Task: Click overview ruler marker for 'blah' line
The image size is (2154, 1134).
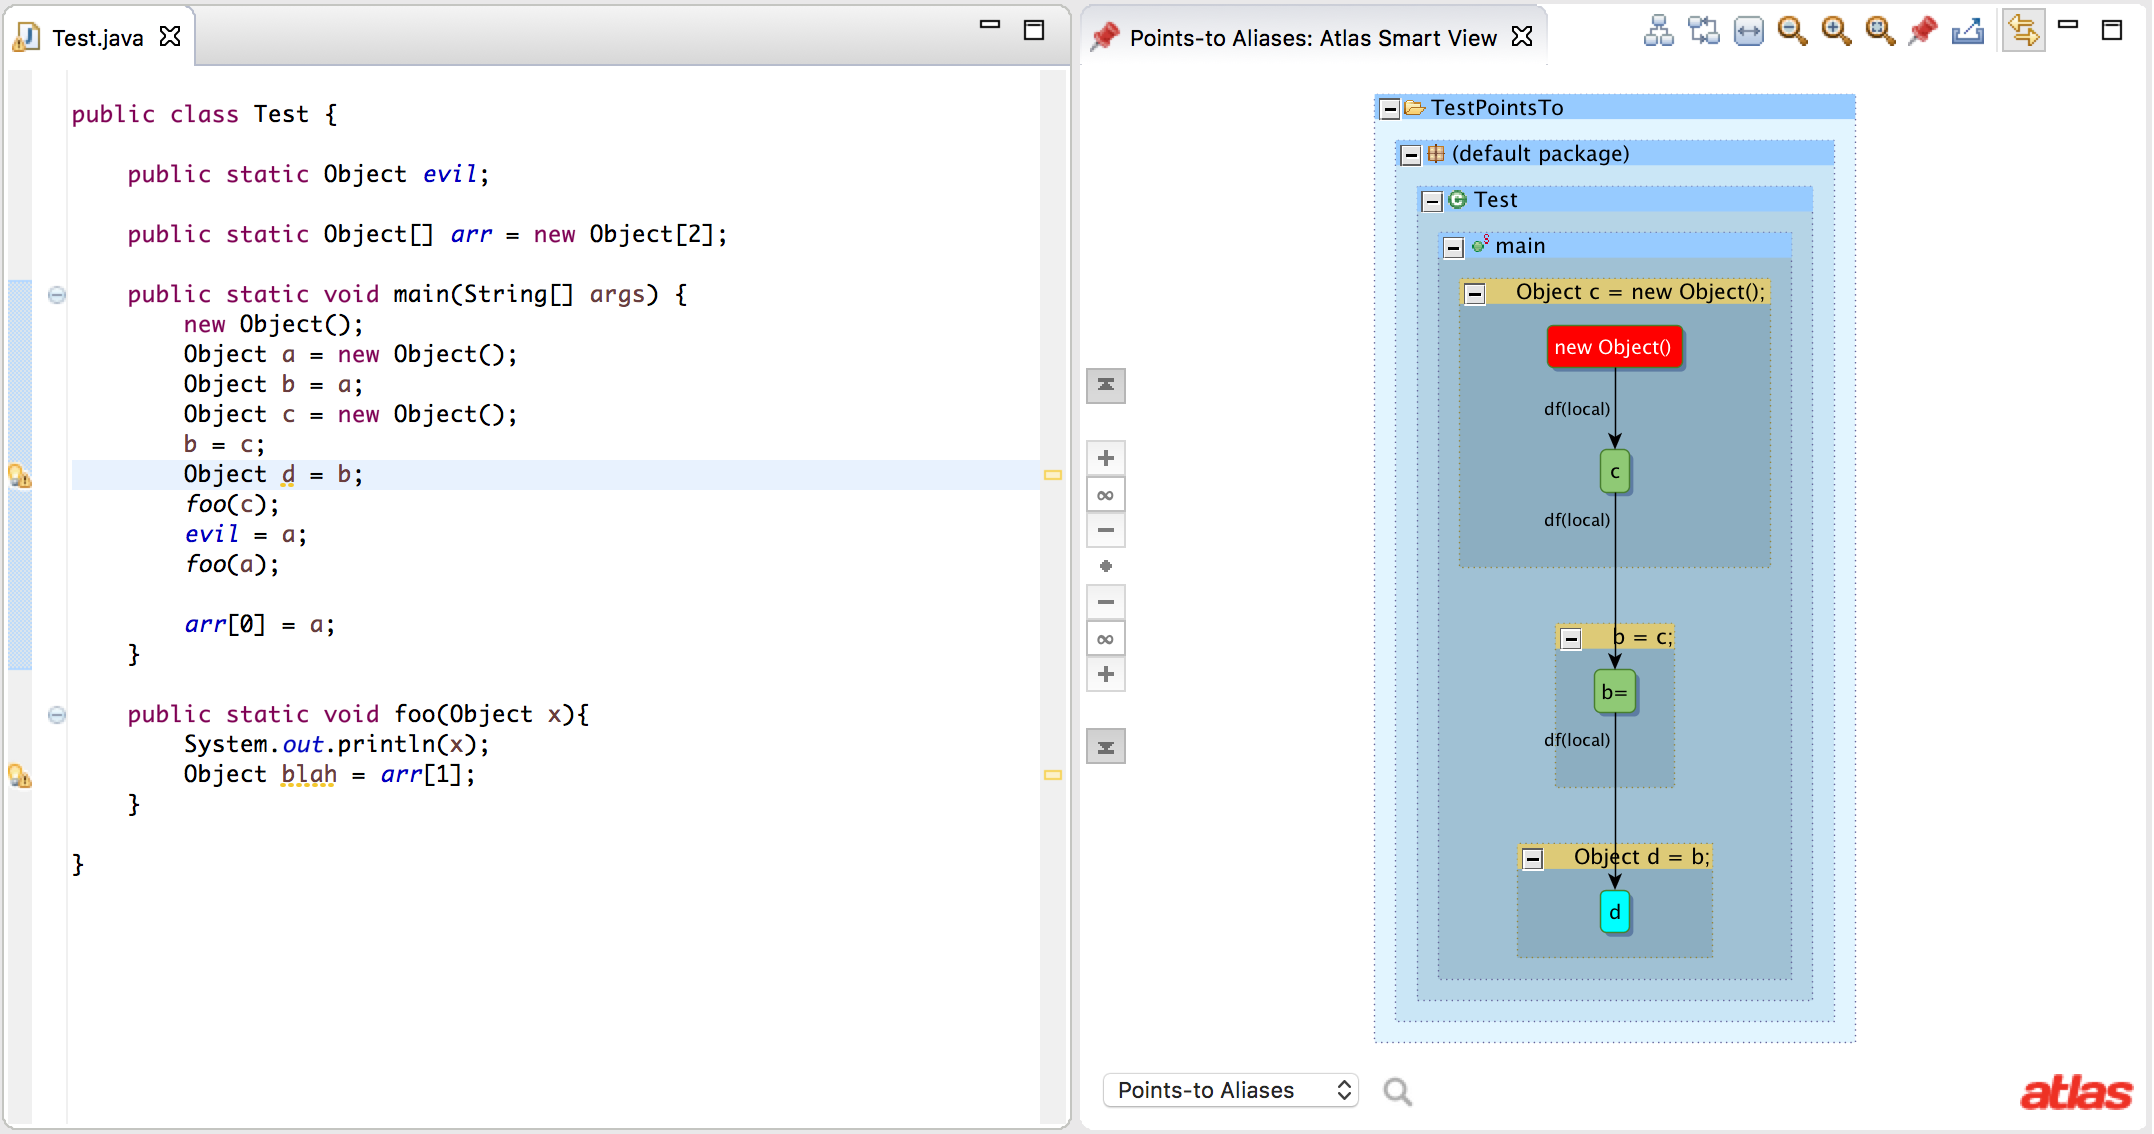Action: click(x=1052, y=775)
